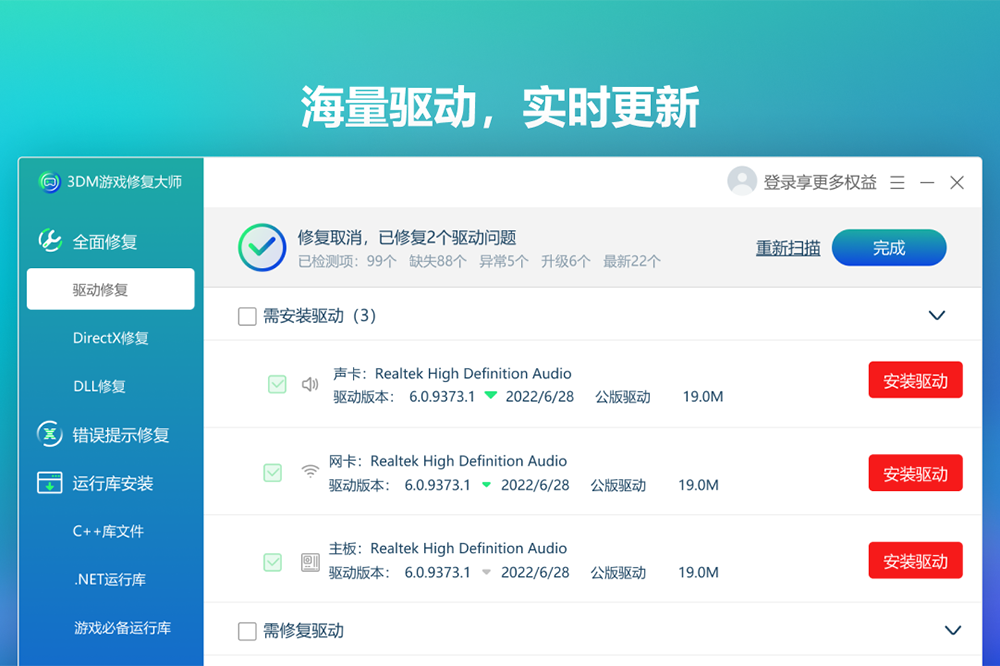1000x666 pixels.
Task: Open DLL修复 in the sidebar
Action: click(x=99, y=386)
